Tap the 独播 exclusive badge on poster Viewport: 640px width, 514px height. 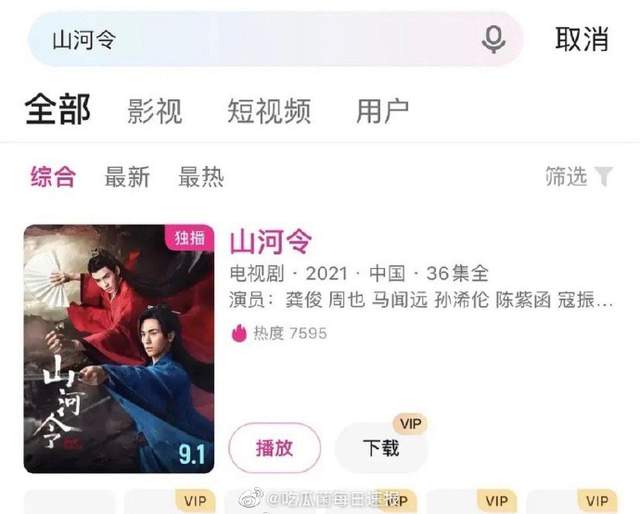coord(190,236)
